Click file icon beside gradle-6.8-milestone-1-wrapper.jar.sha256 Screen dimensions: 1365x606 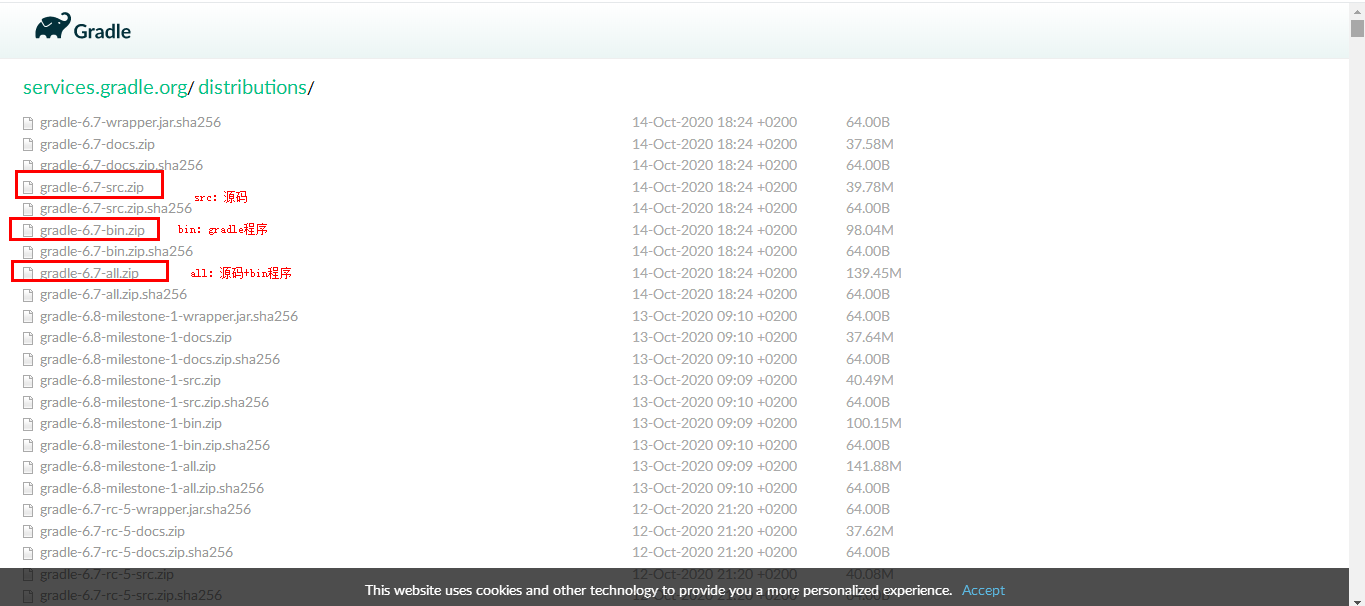click(x=29, y=316)
